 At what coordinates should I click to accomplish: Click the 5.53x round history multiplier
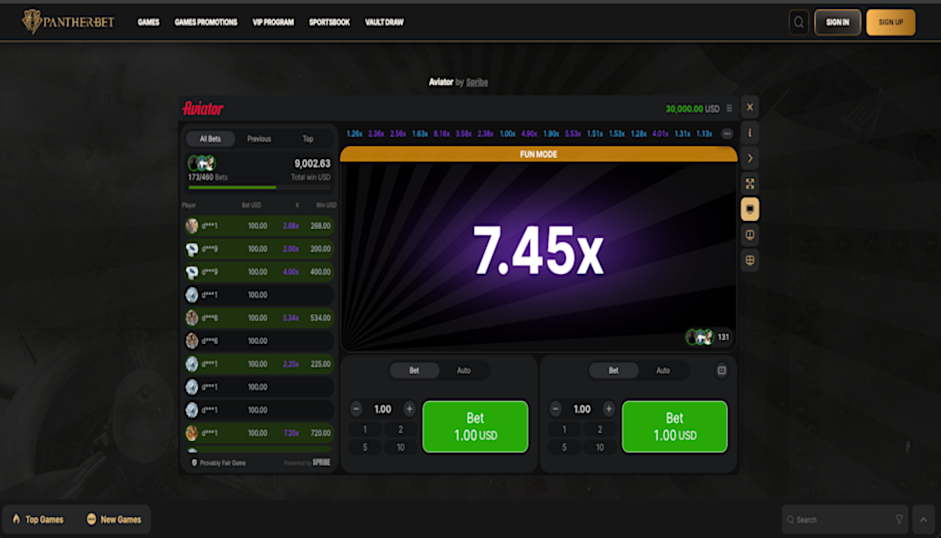click(x=573, y=134)
